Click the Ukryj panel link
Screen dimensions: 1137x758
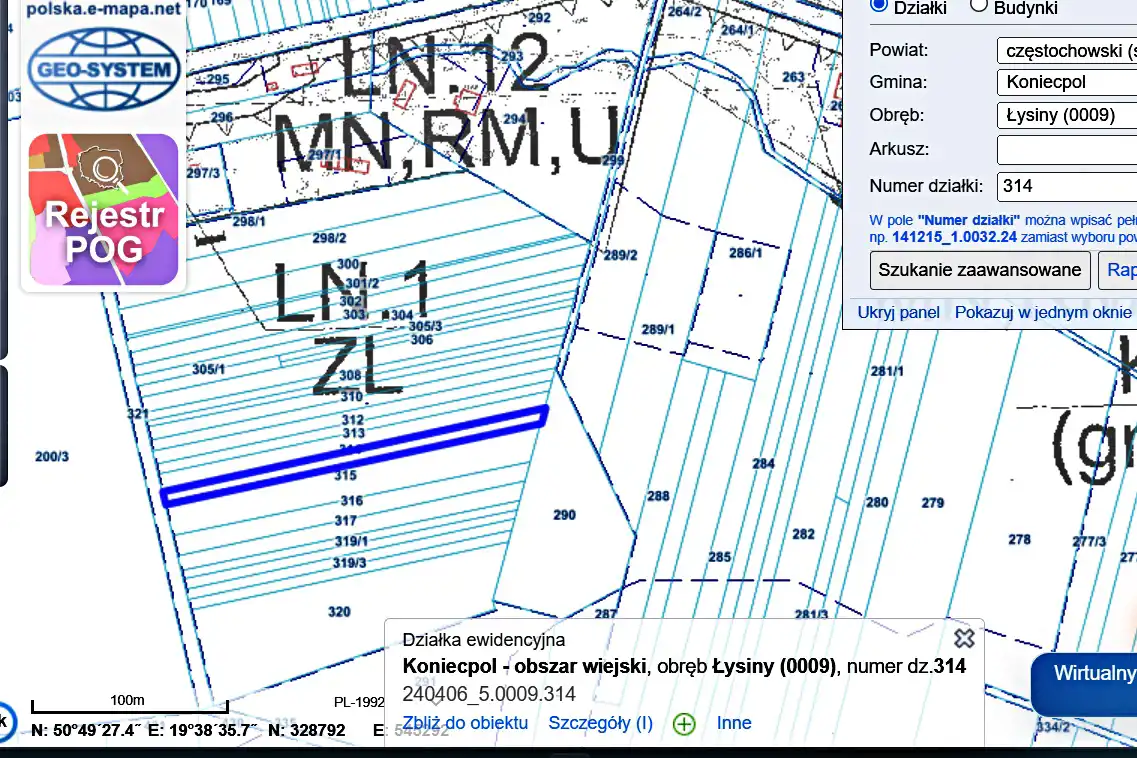(898, 312)
